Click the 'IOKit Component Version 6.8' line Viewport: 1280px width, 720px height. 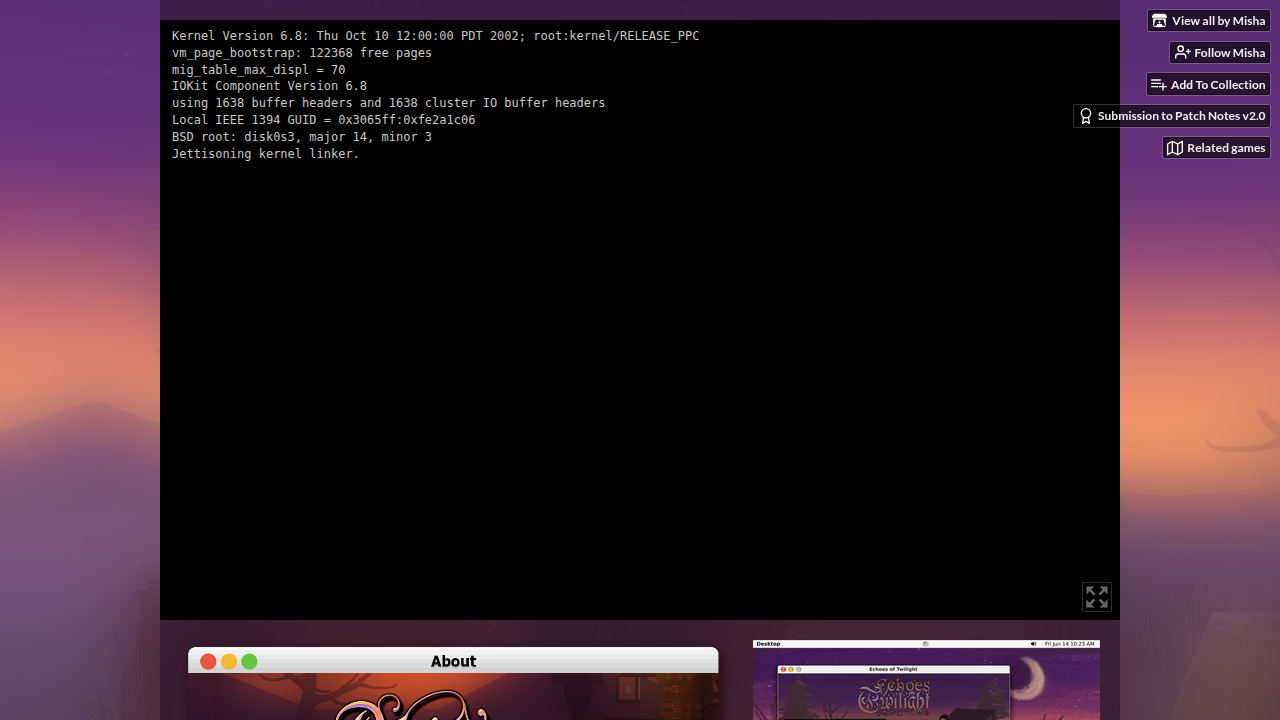269,86
